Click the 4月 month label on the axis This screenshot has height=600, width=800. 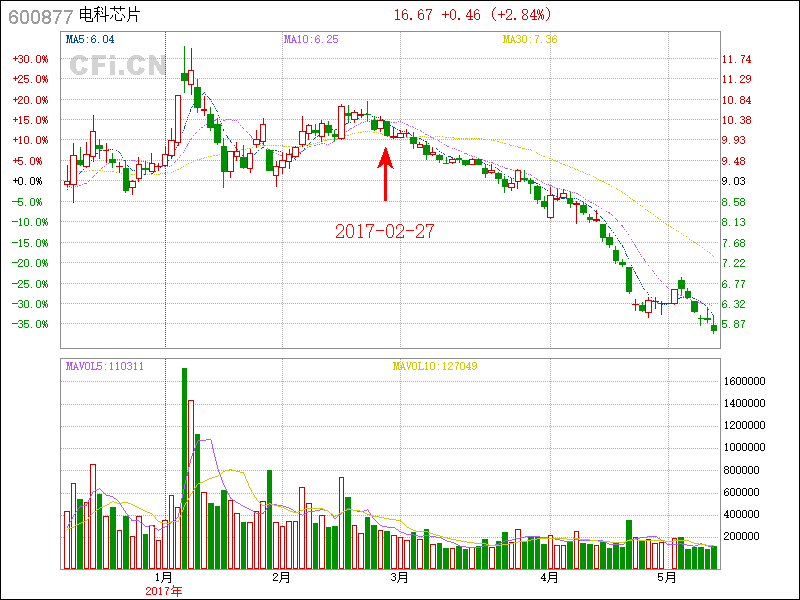coord(549,577)
